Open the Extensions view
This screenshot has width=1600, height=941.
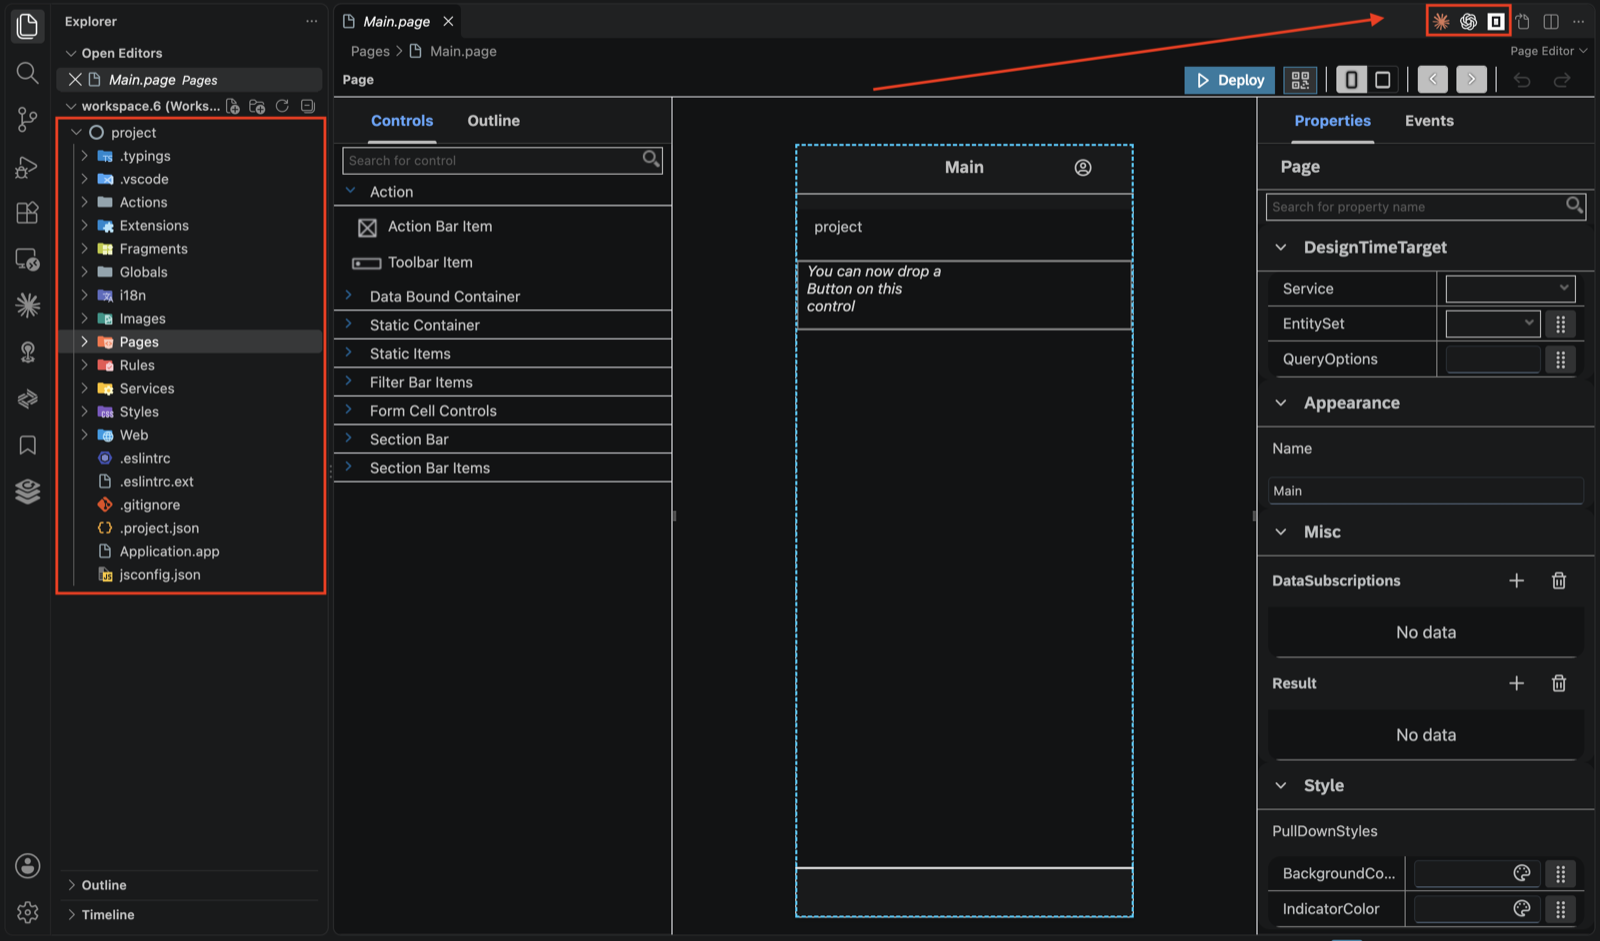pyautogui.click(x=27, y=212)
